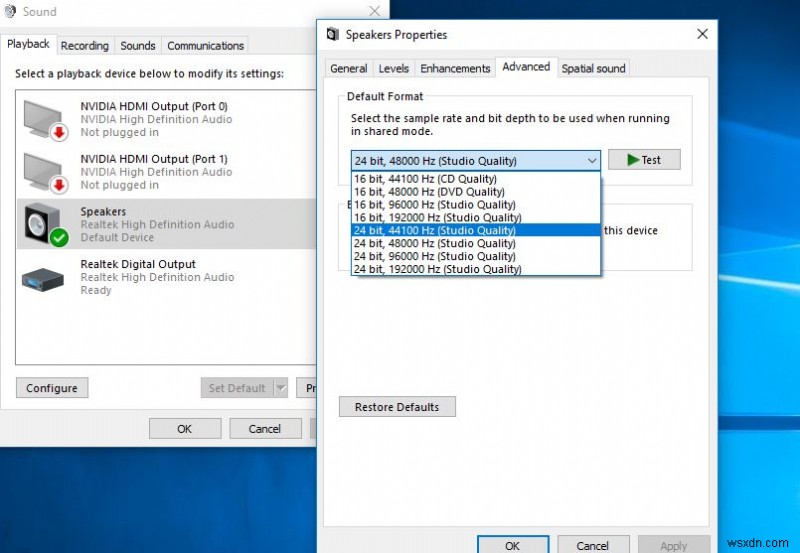Click the NVIDIA HDMI Output (Port 0) monitor icon
The image size is (800, 553).
45,120
